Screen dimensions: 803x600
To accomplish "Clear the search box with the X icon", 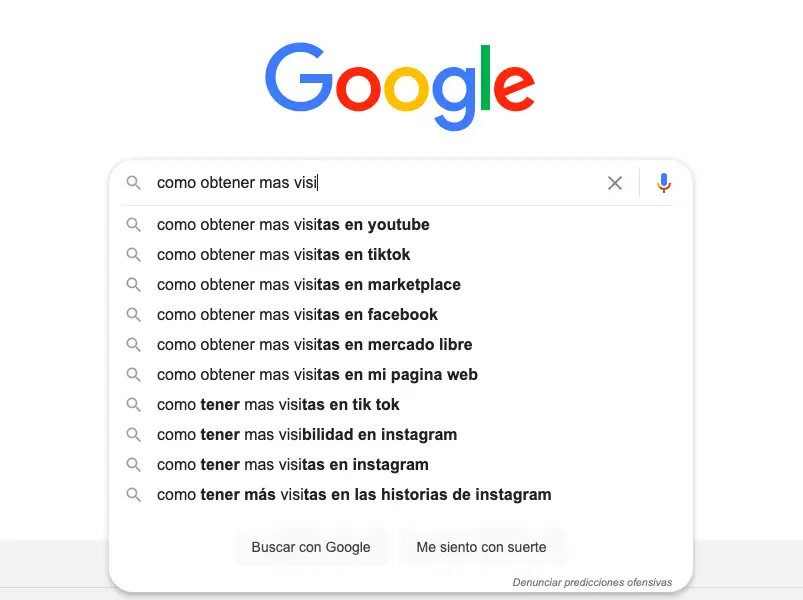I will point(615,183).
